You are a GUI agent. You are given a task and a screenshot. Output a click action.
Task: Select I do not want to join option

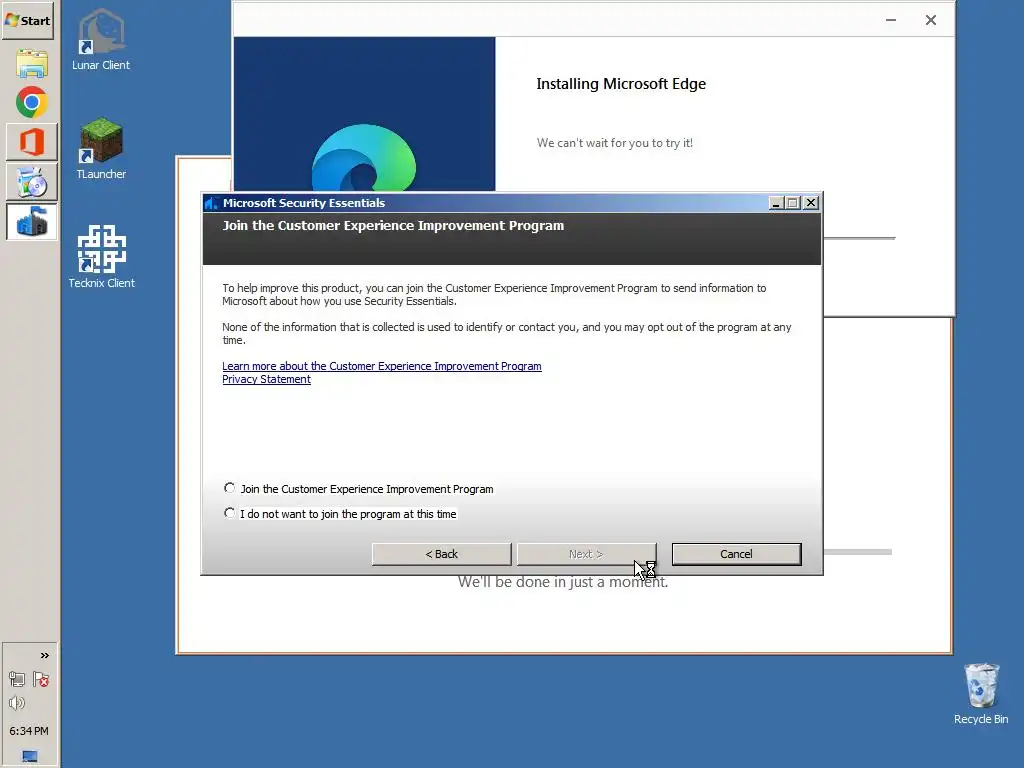tap(340, 514)
